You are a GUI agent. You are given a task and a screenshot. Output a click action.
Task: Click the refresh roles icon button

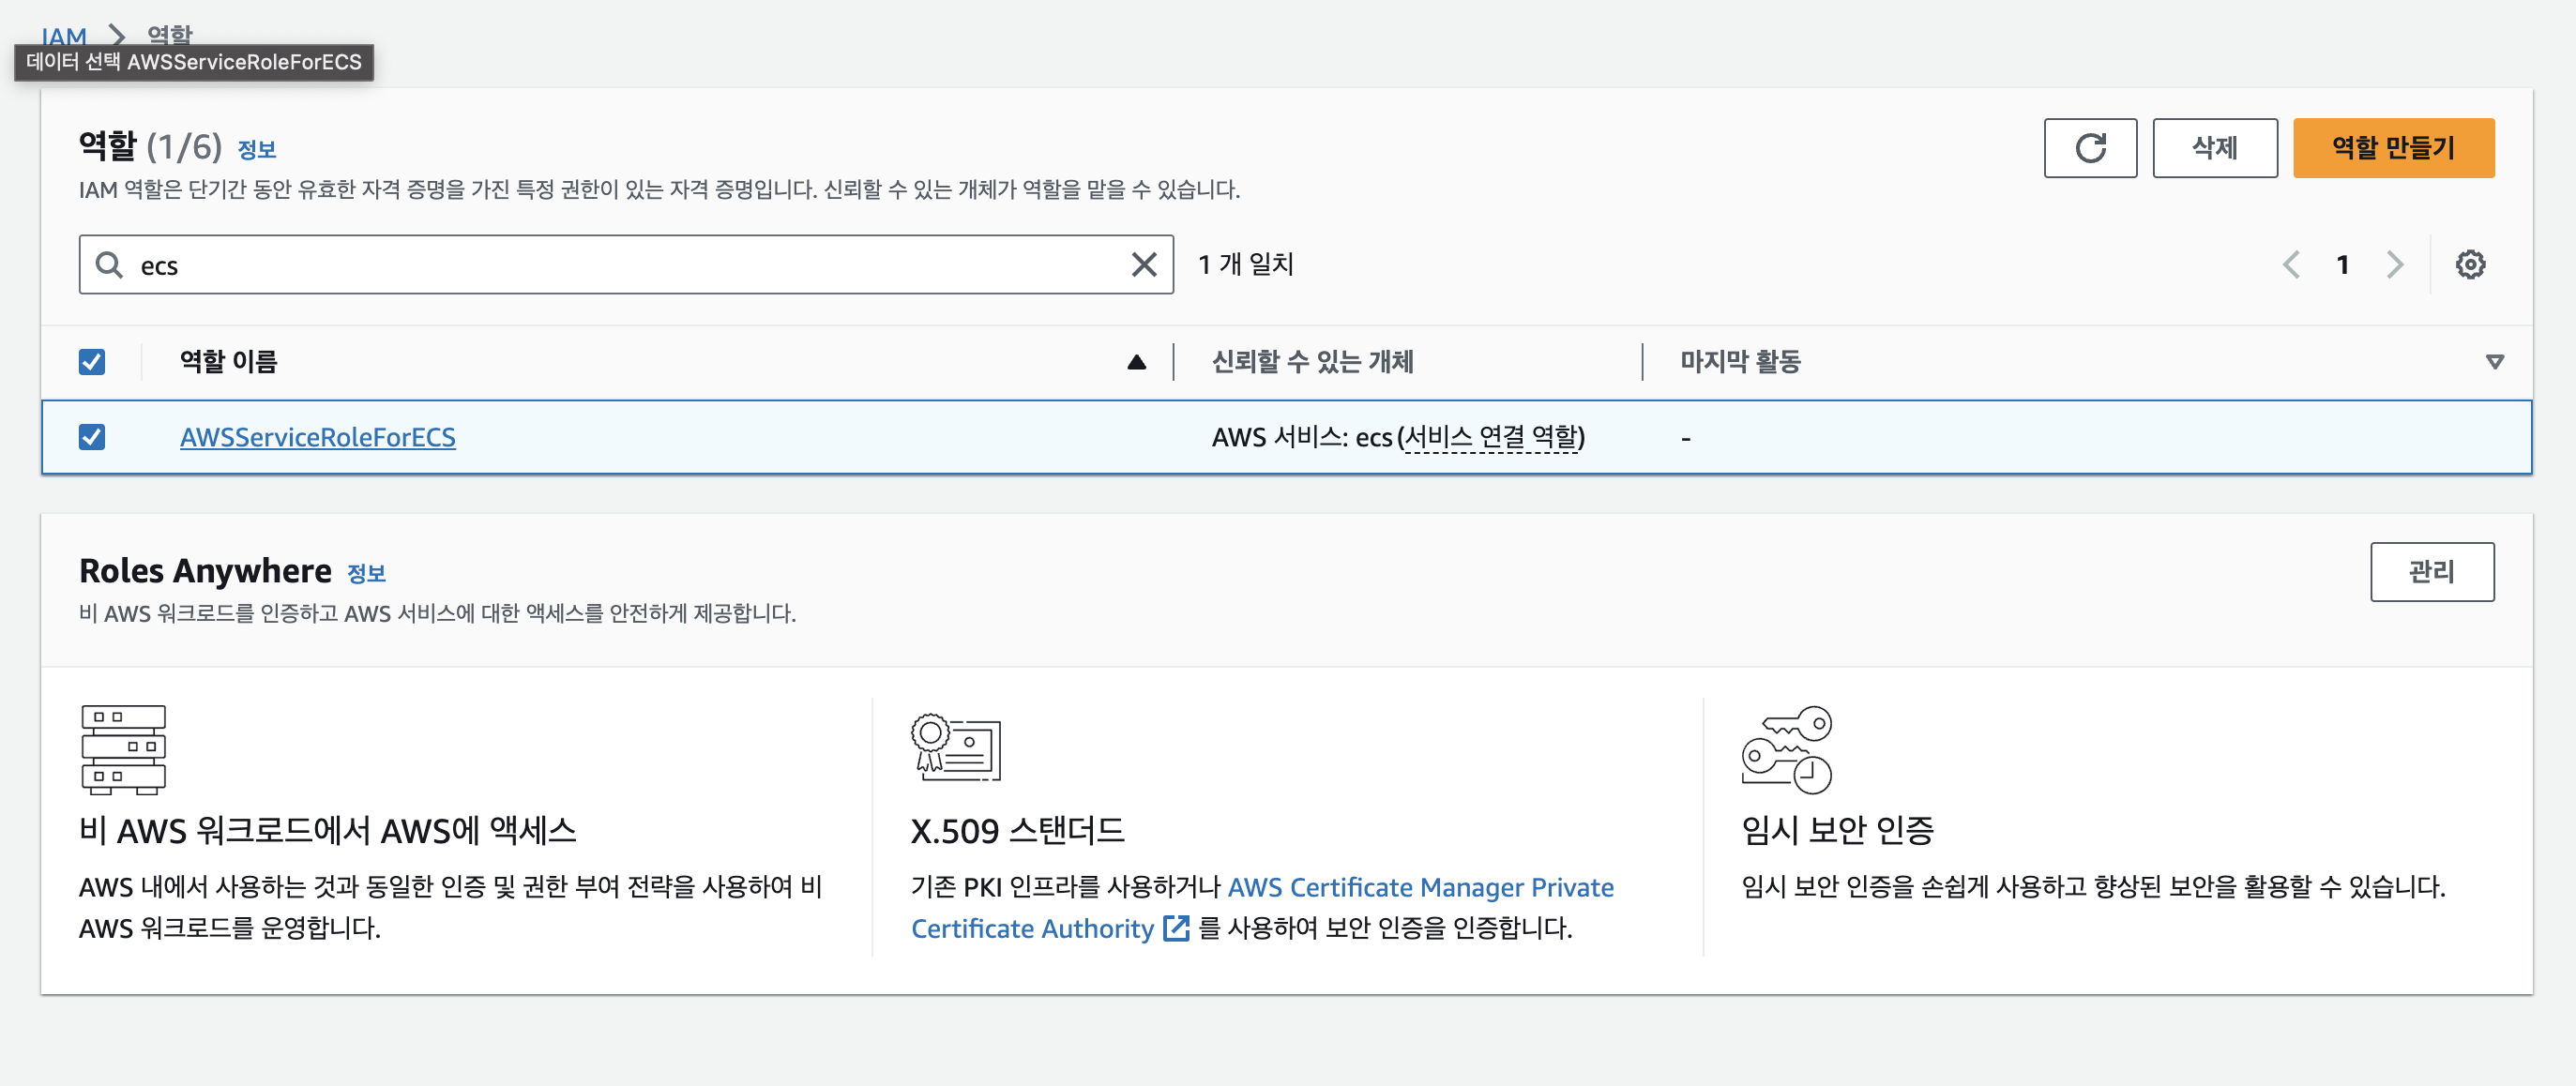(x=2089, y=148)
